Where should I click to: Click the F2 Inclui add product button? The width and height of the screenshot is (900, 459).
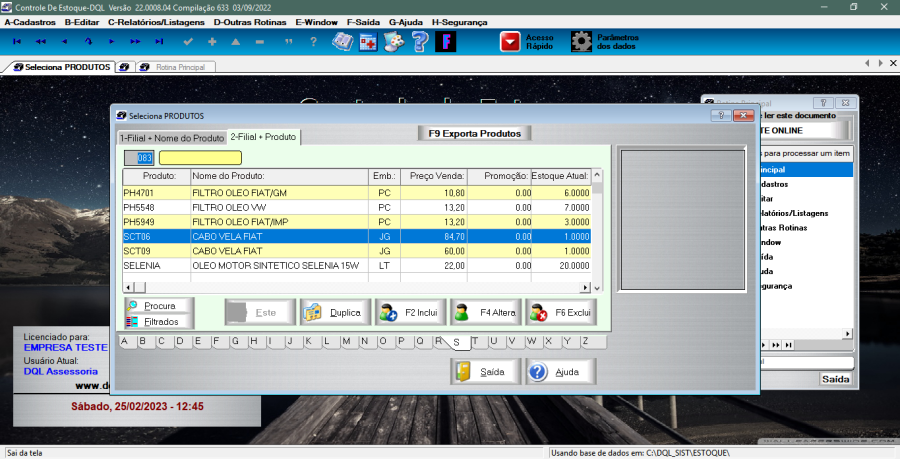point(410,313)
